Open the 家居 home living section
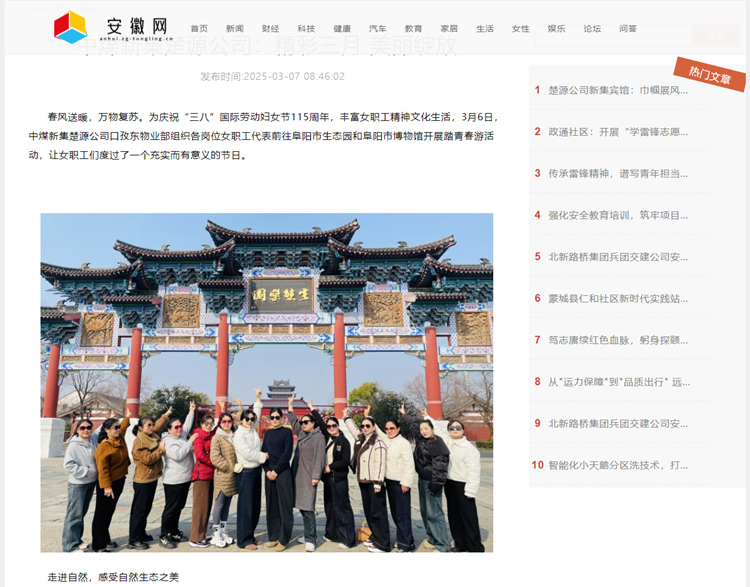Screen dimensions: 750x587 [449, 29]
